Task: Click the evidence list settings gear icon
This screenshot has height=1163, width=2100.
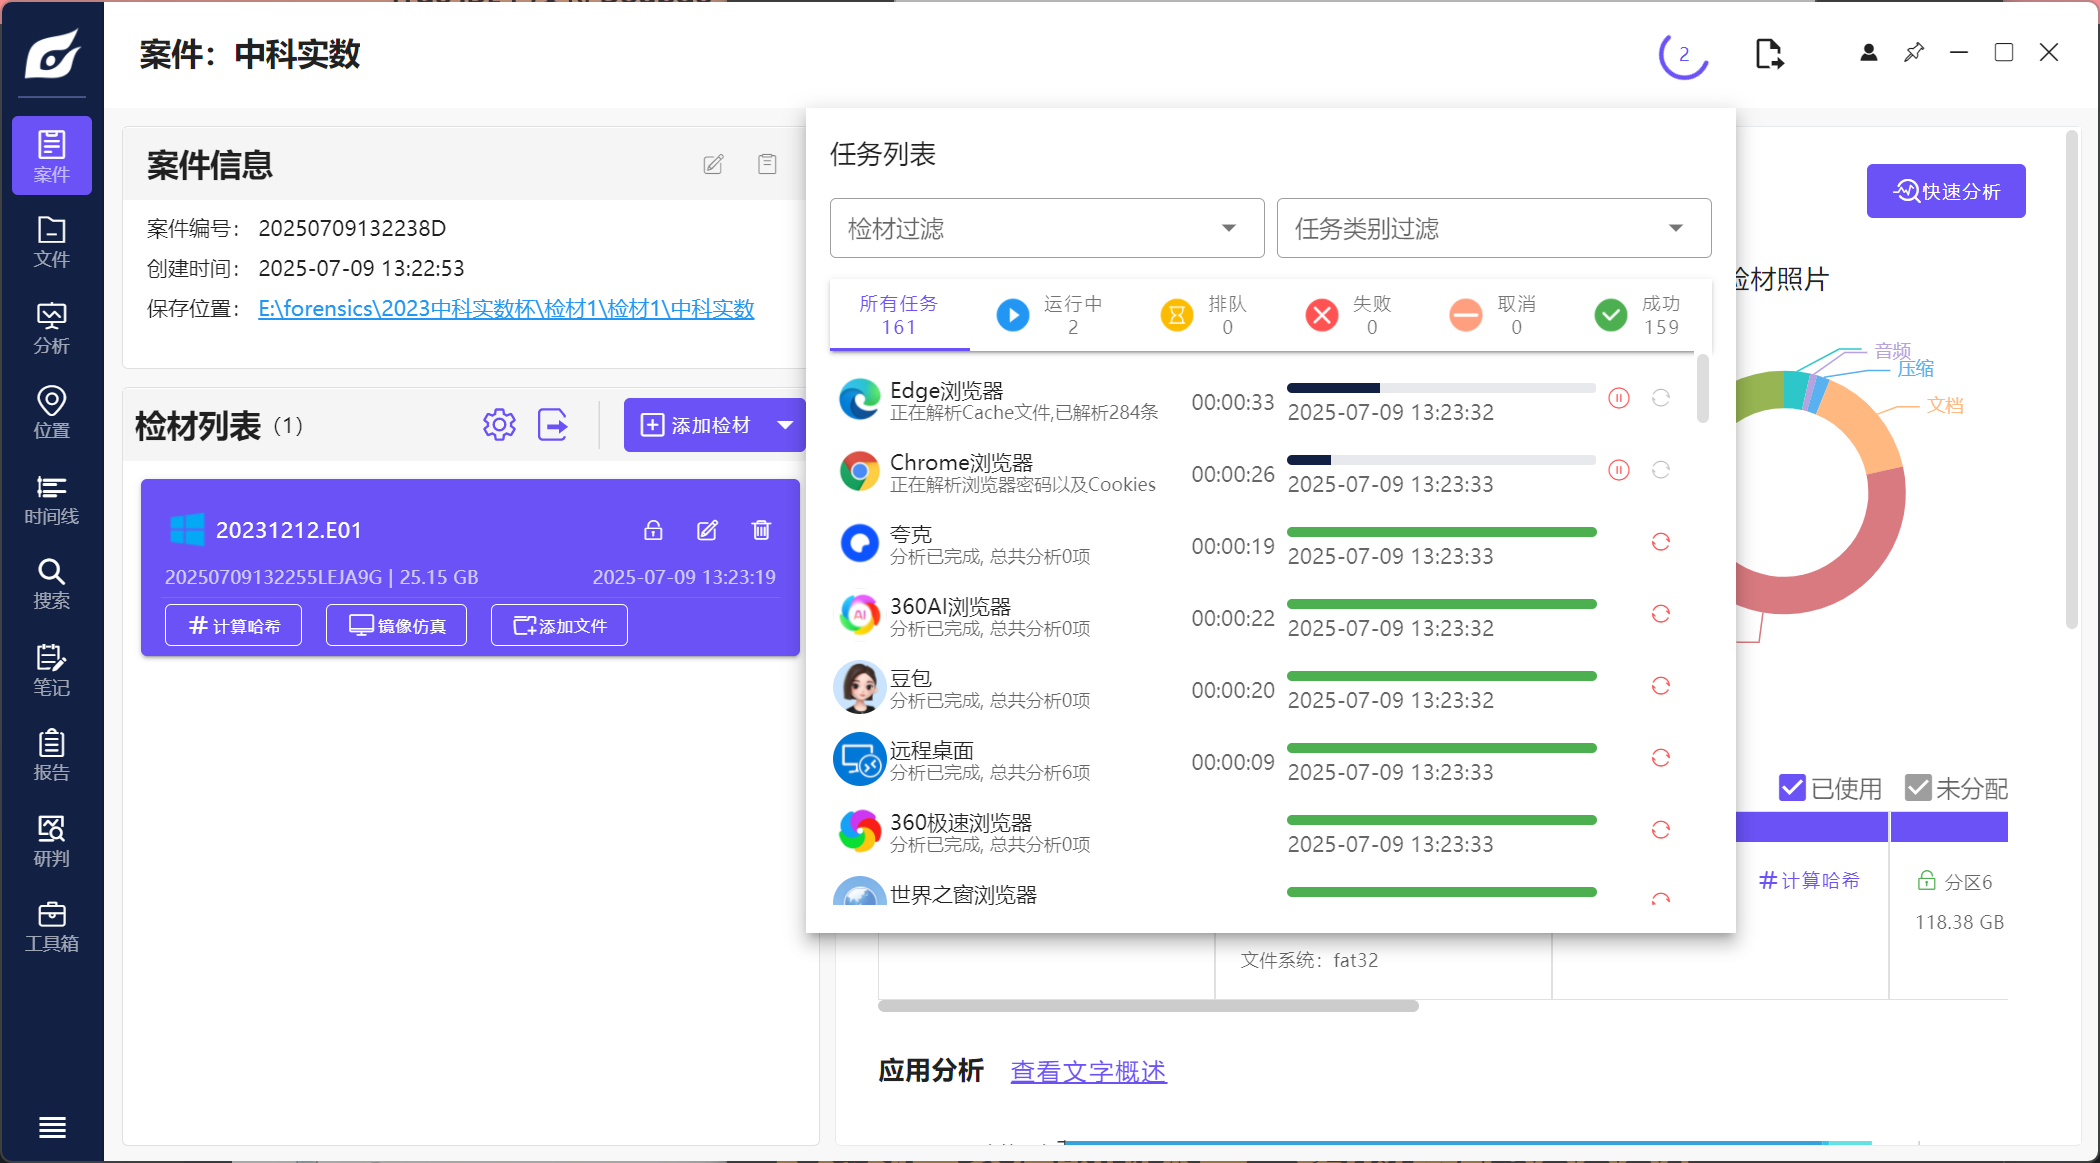Action: click(499, 425)
